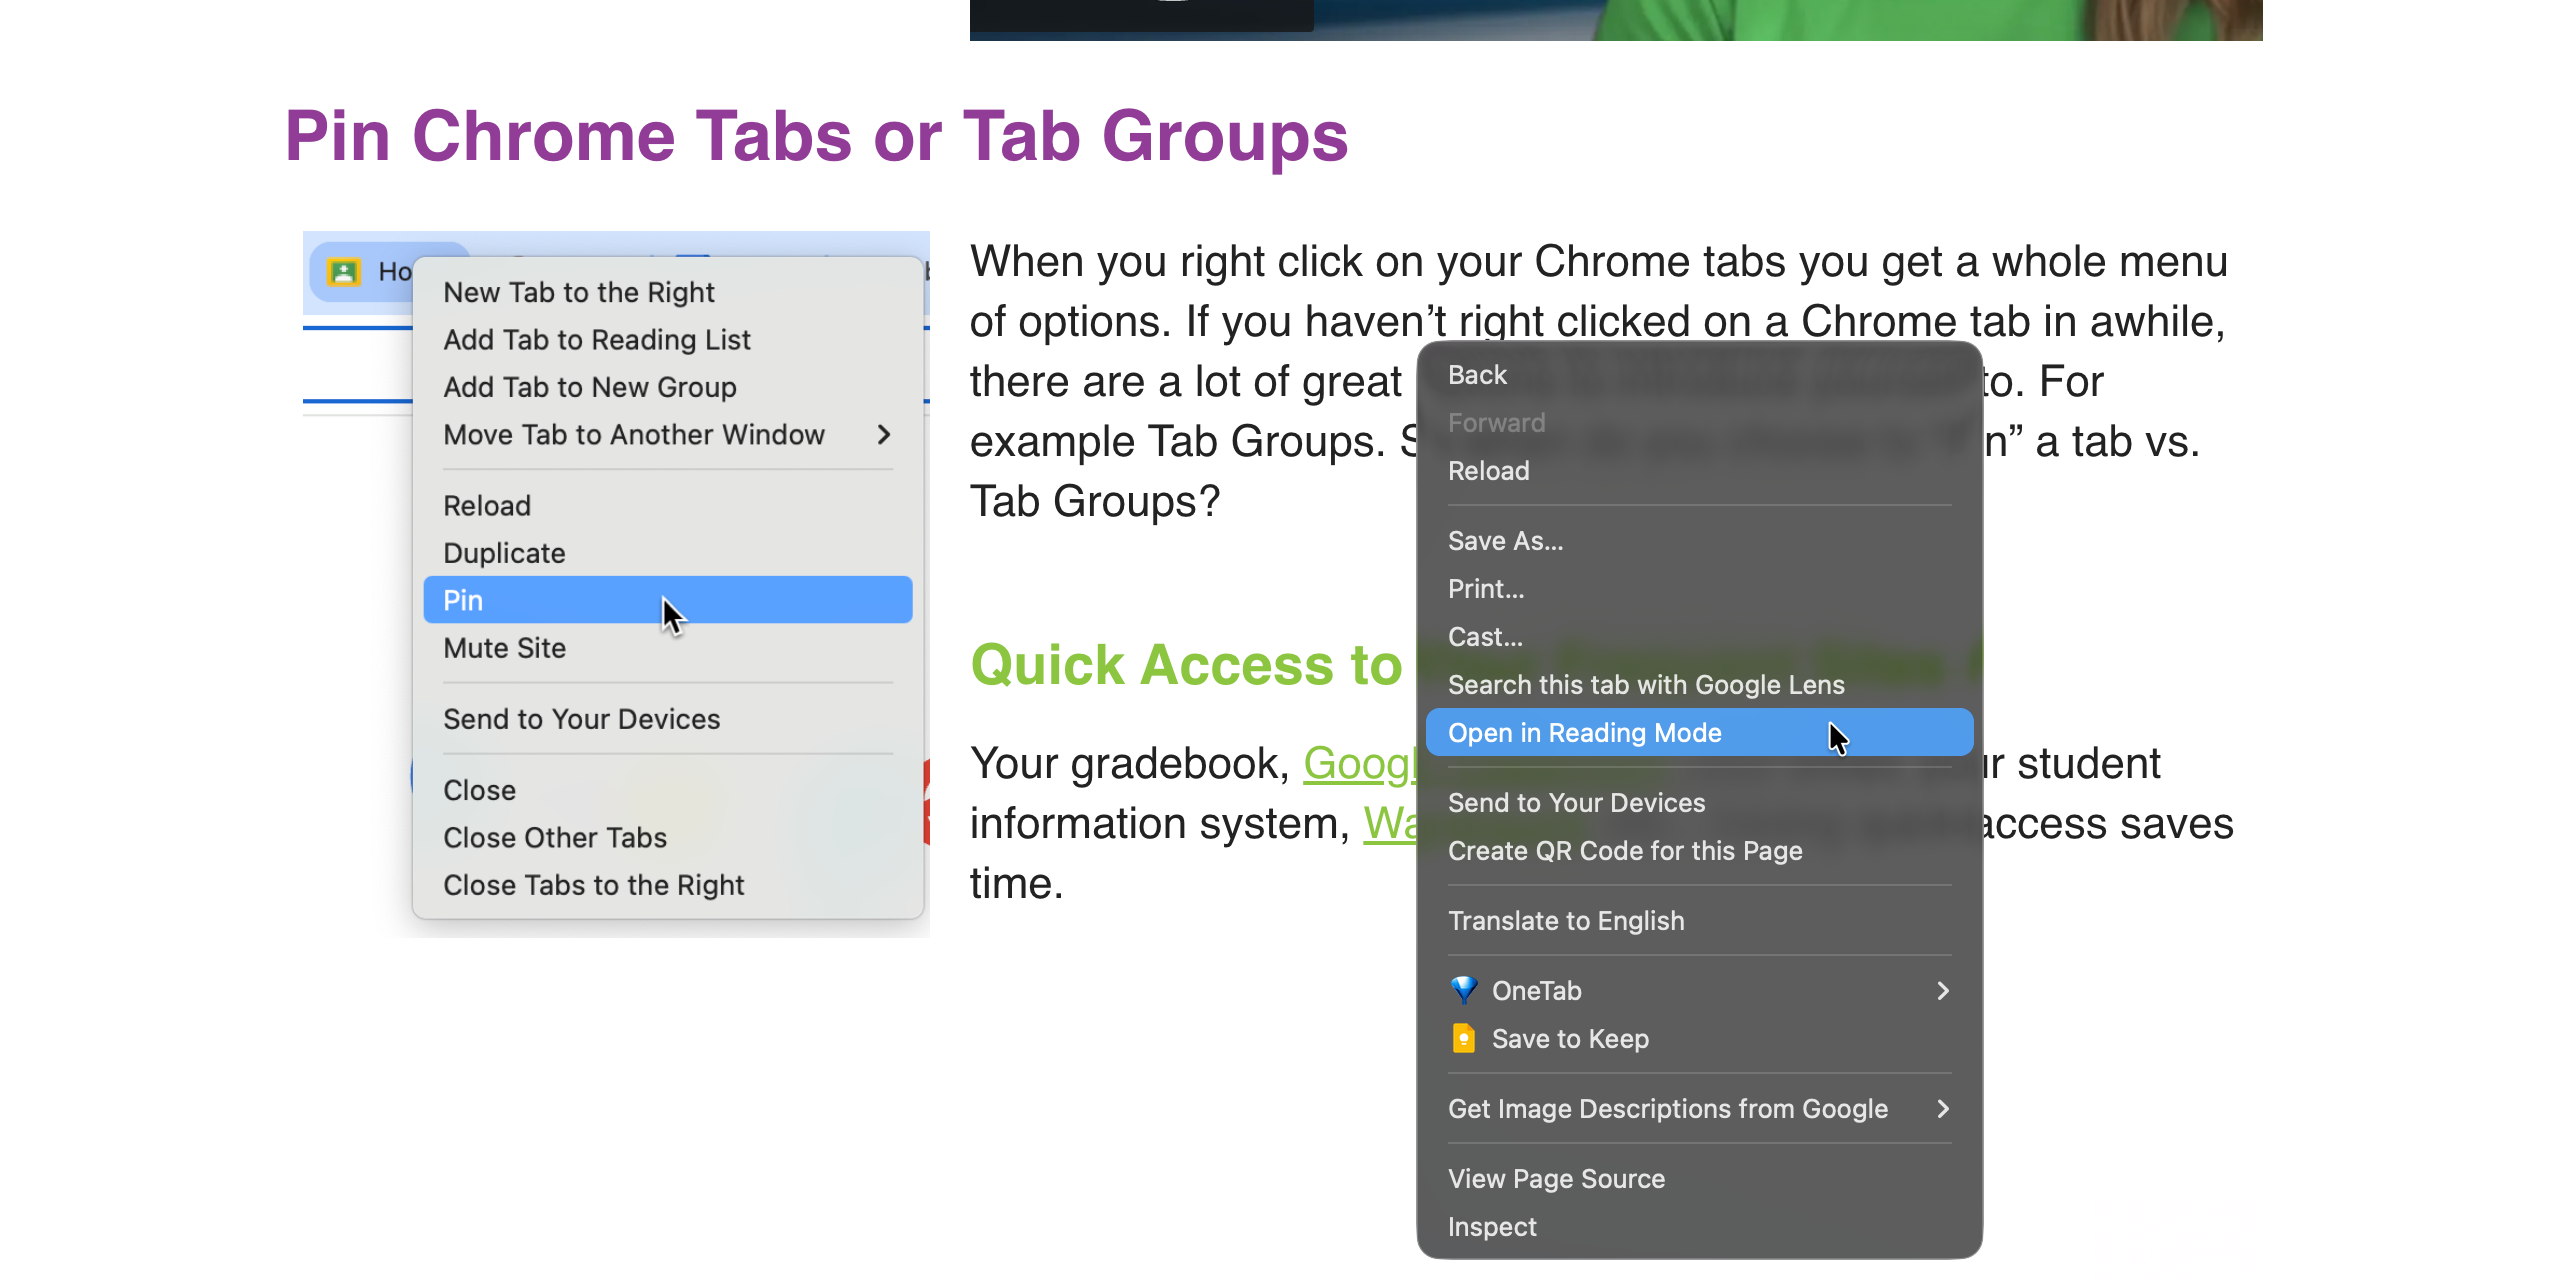Image resolution: width=2566 pixels, height=1282 pixels.
Task: Click the green Google link in paragraph
Action: click(x=1358, y=765)
